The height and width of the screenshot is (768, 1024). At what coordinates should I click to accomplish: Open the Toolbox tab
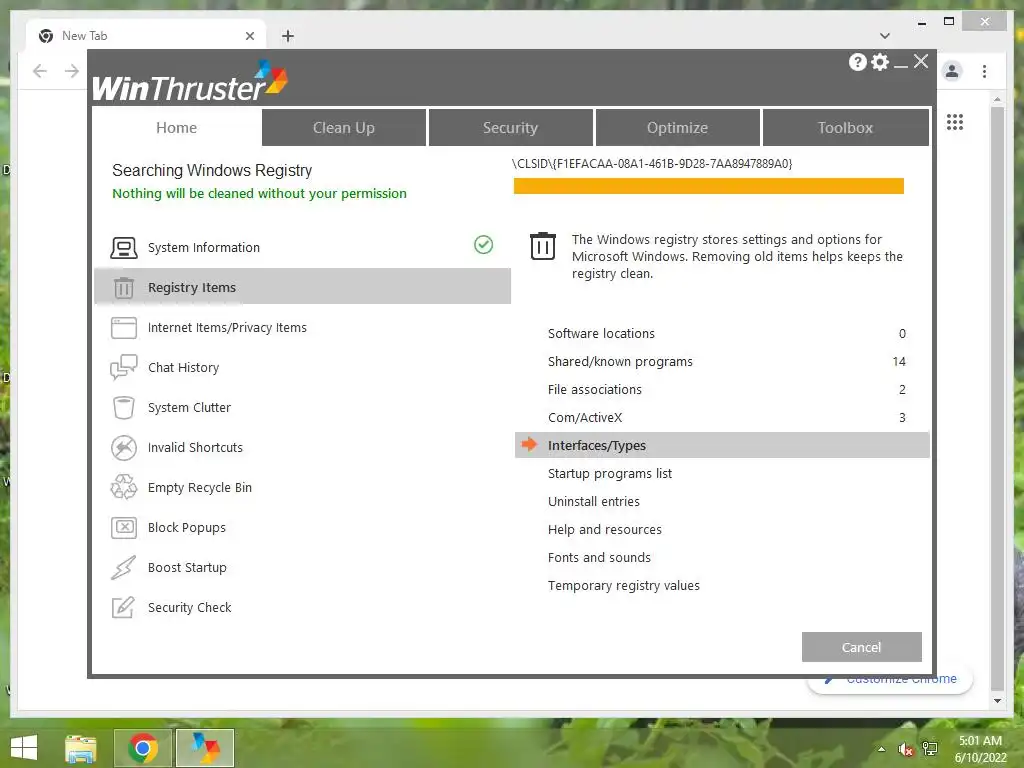pos(845,127)
